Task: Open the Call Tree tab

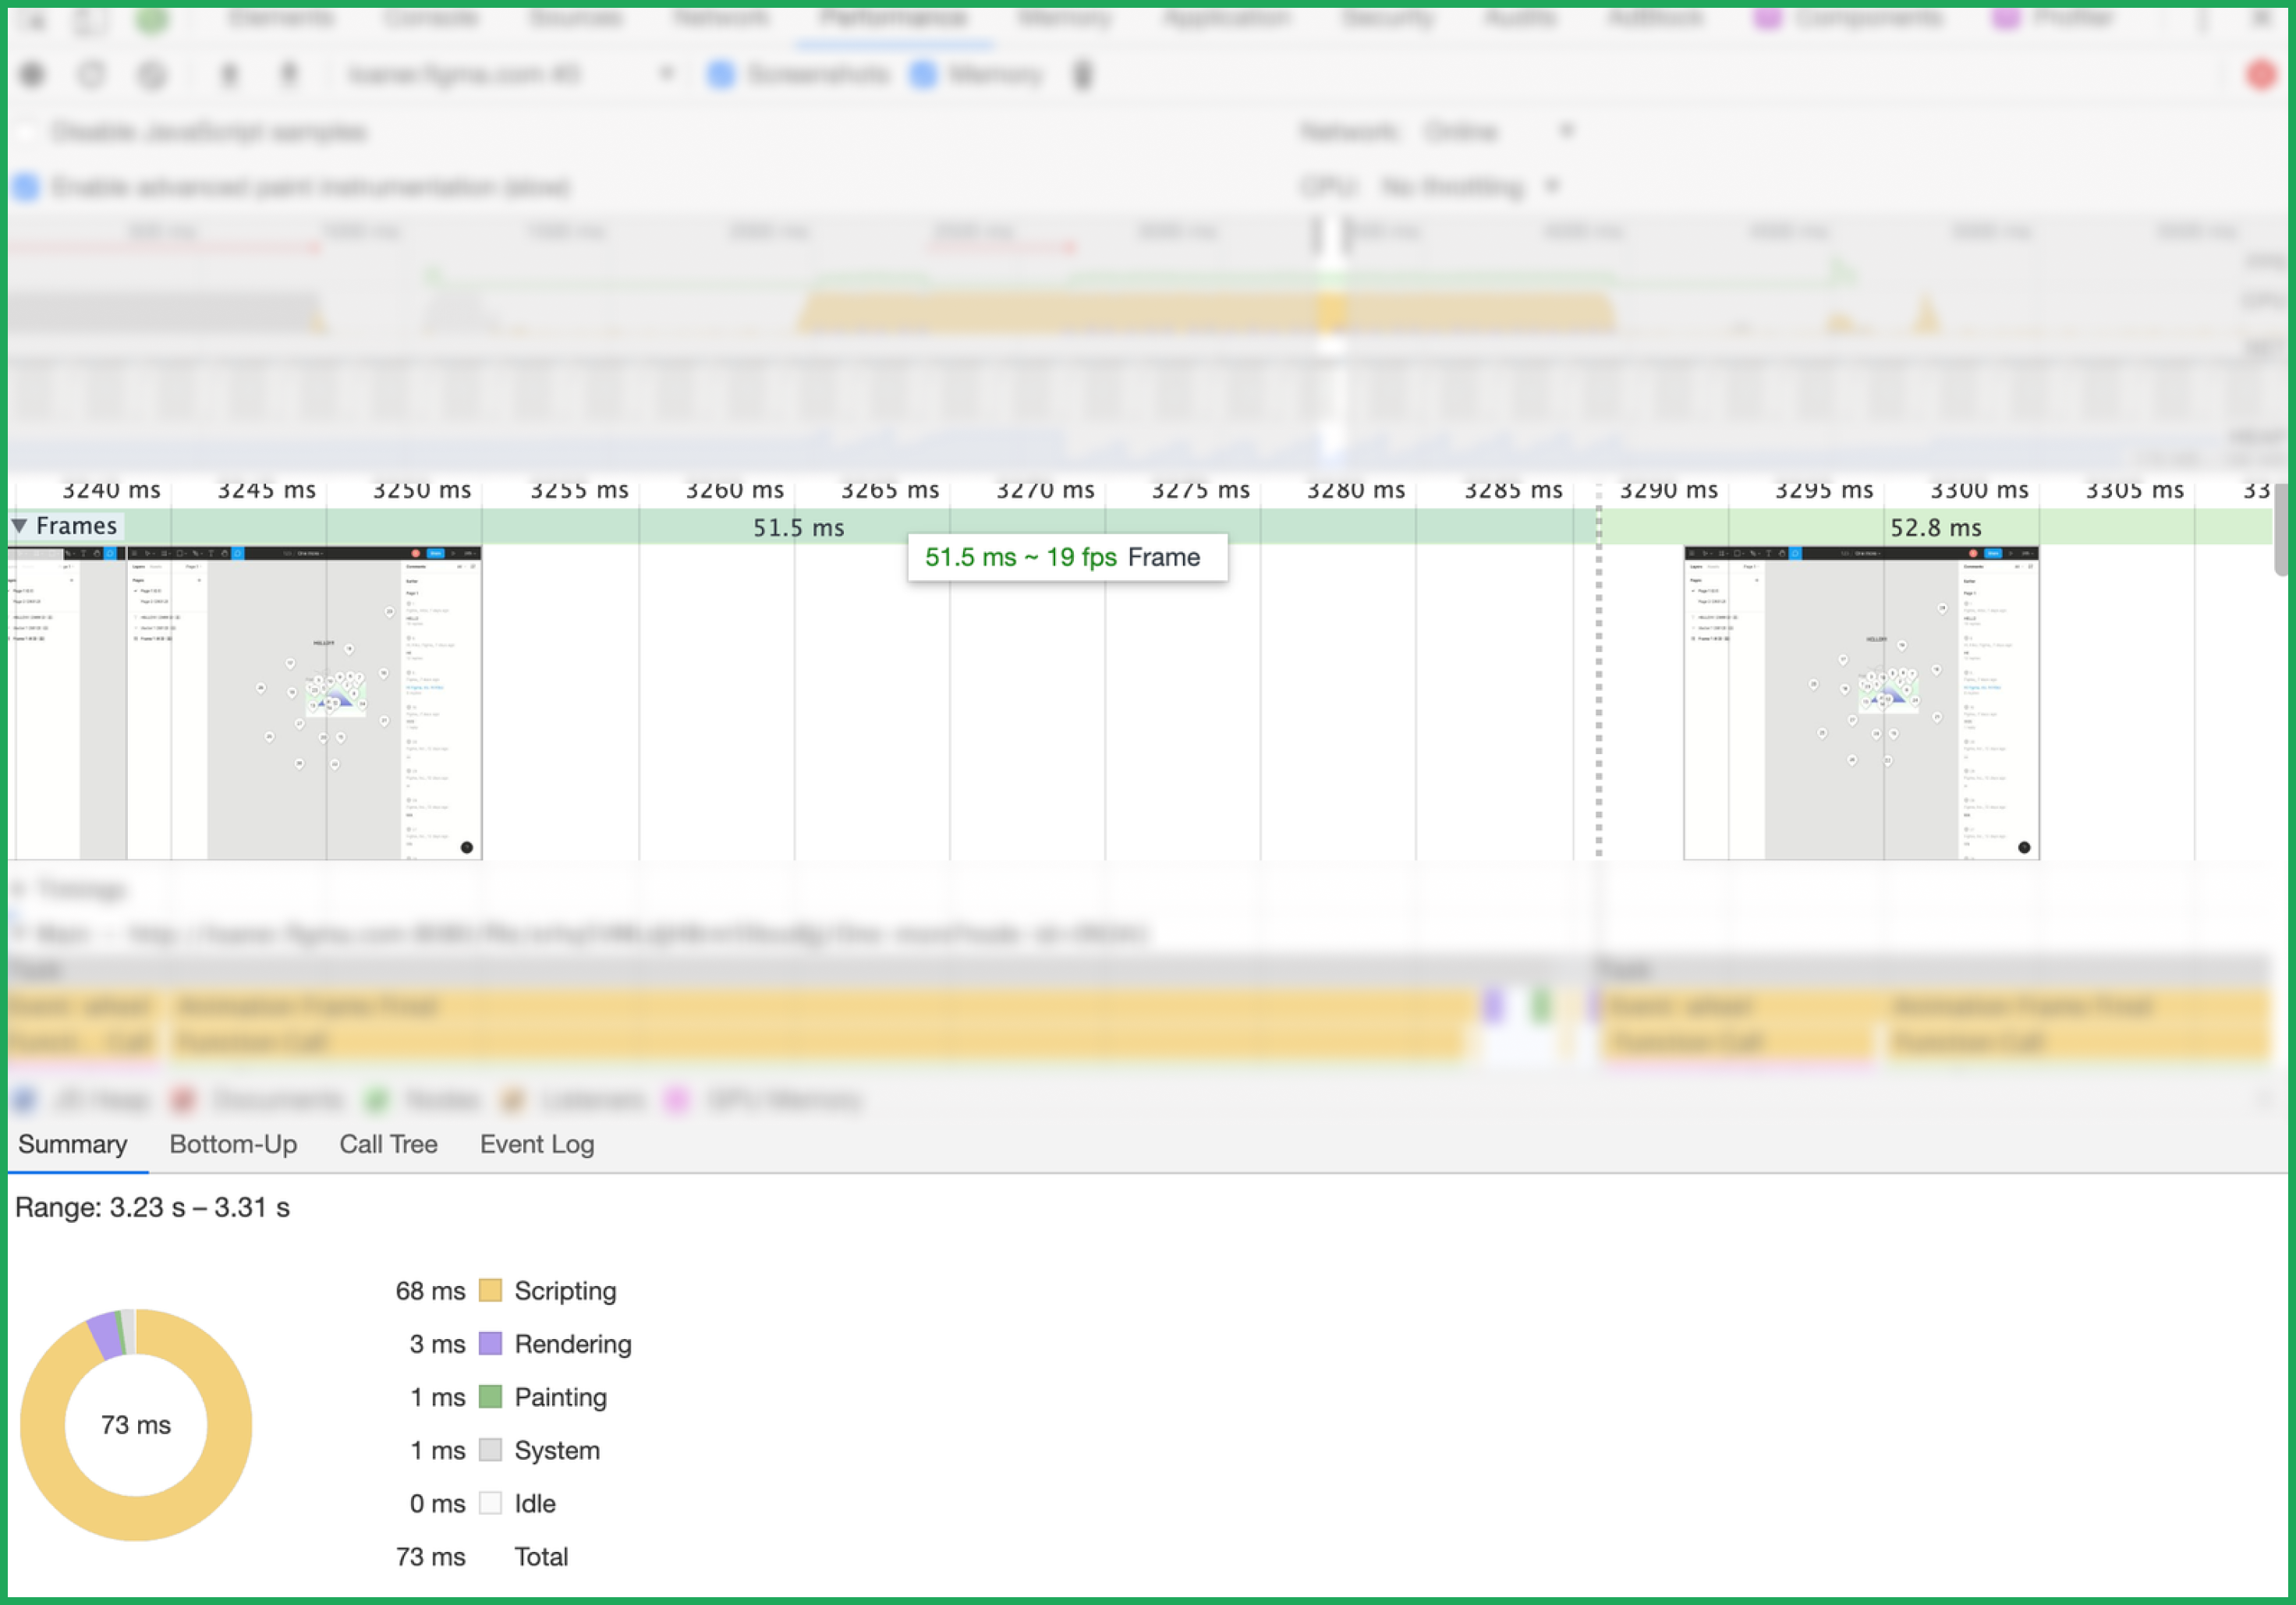Action: (x=388, y=1144)
